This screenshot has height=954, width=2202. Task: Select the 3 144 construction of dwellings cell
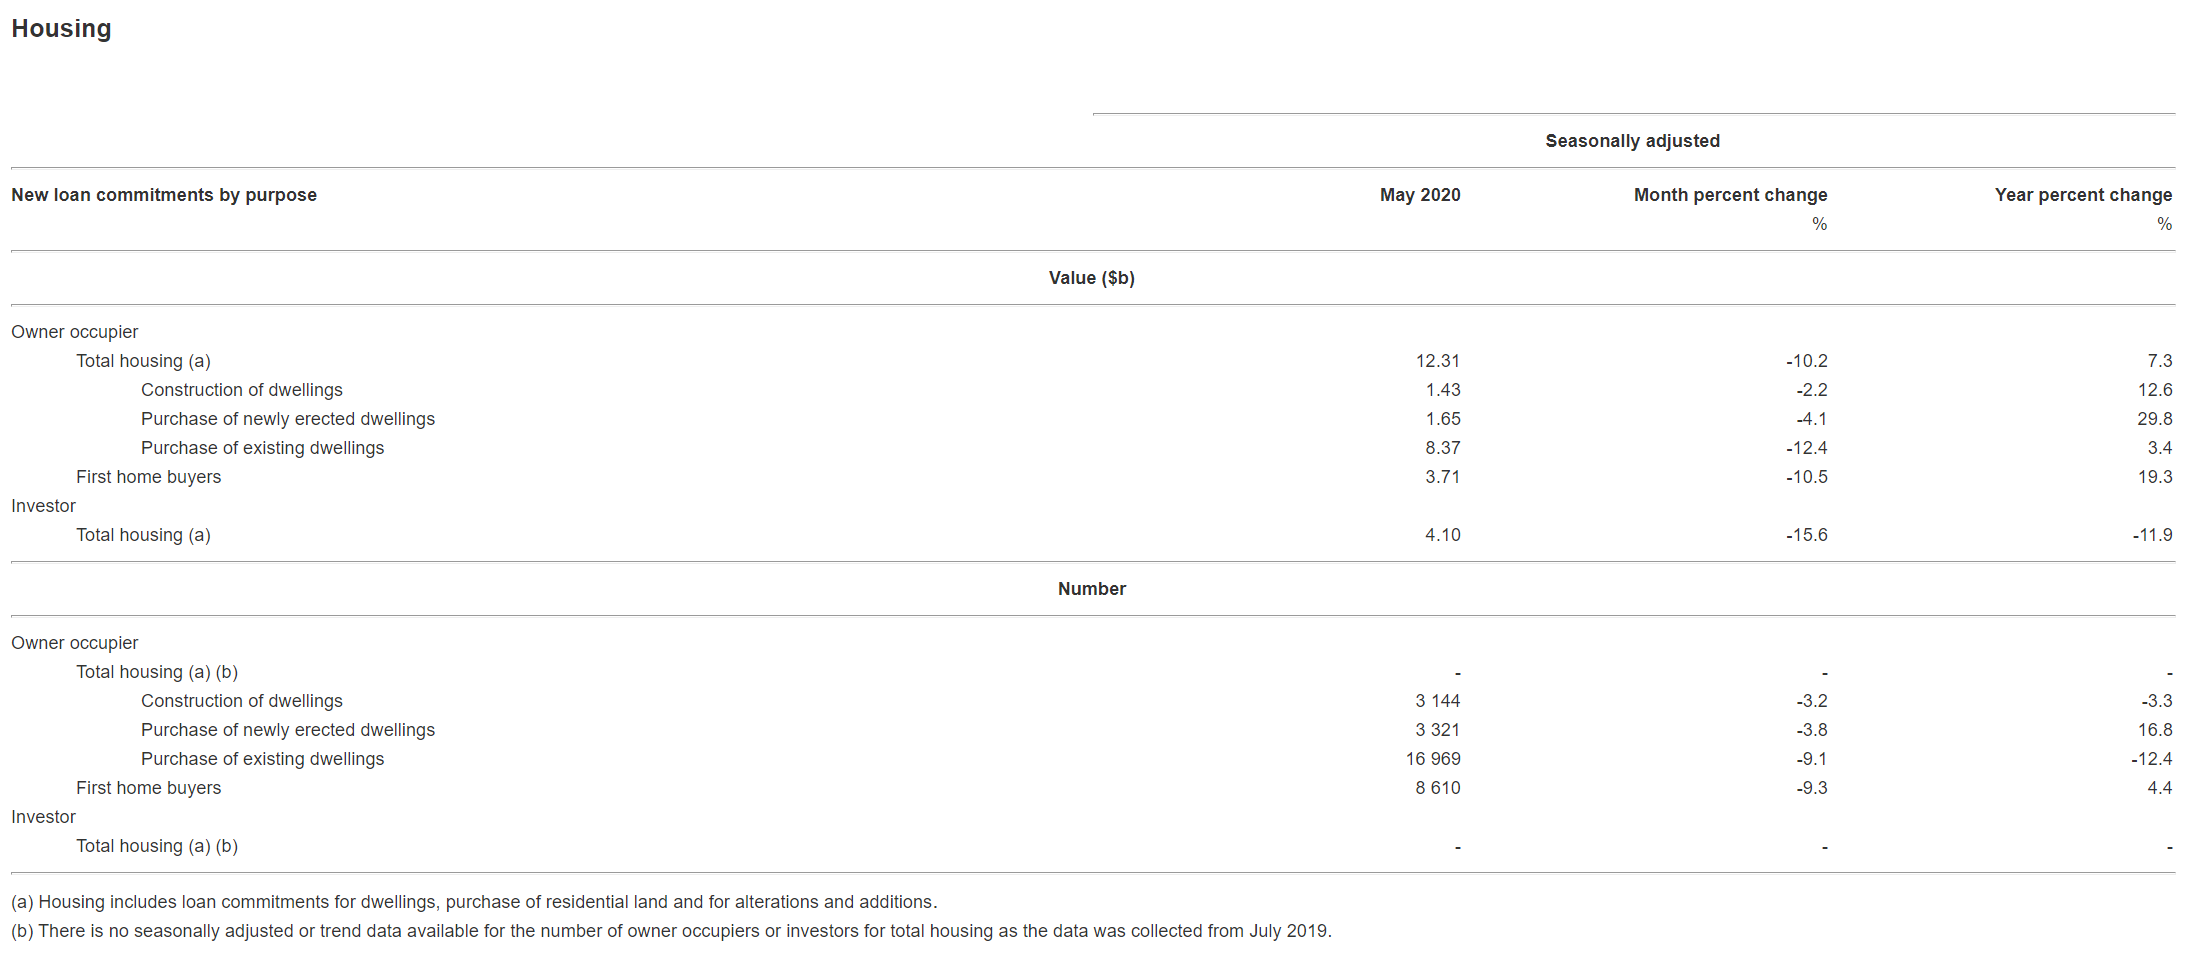point(1437,701)
